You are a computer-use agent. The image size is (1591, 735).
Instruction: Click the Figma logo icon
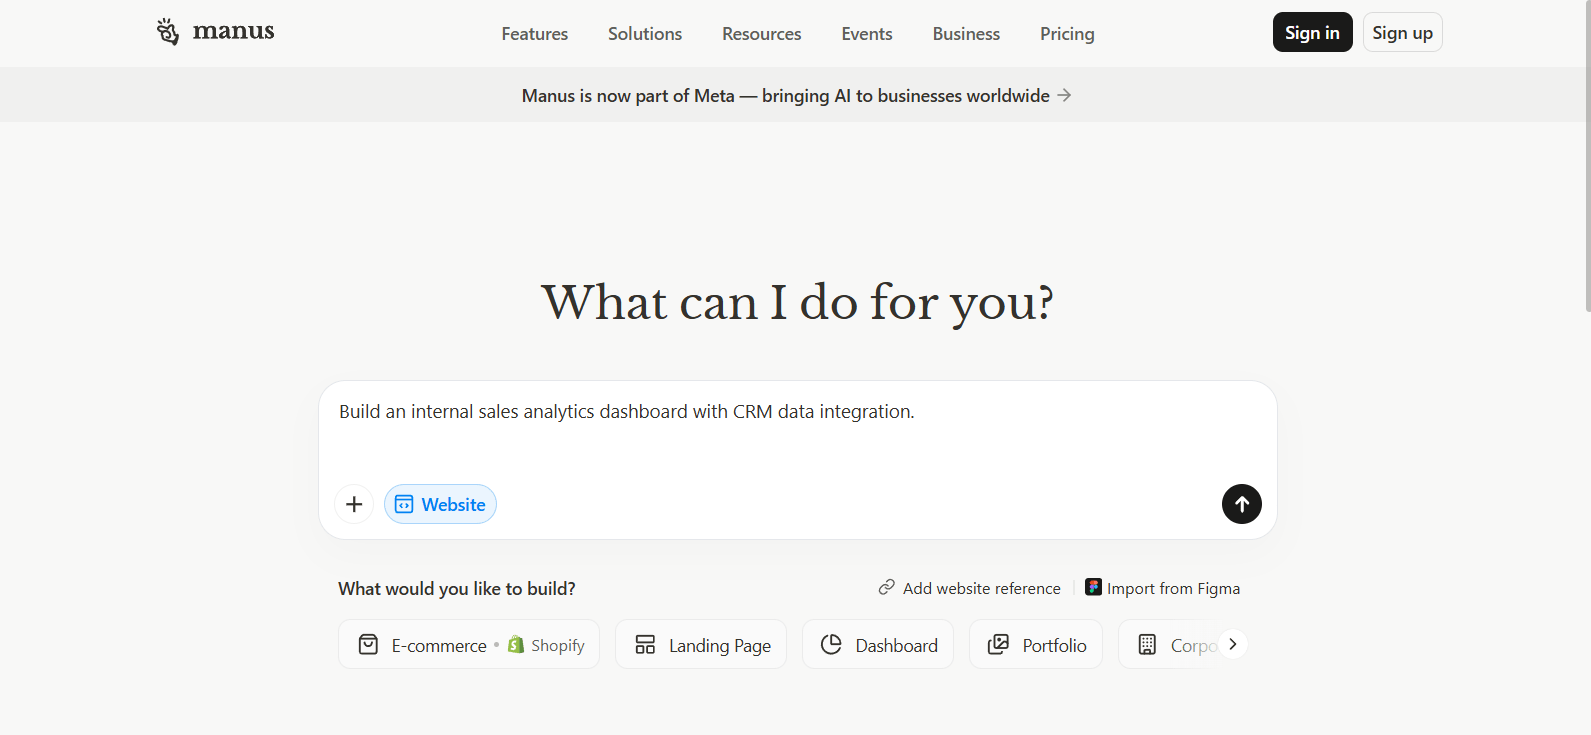tap(1094, 587)
